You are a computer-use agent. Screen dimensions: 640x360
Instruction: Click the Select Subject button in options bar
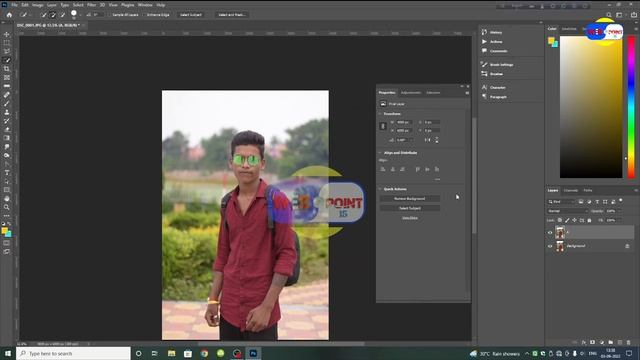click(x=191, y=15)
